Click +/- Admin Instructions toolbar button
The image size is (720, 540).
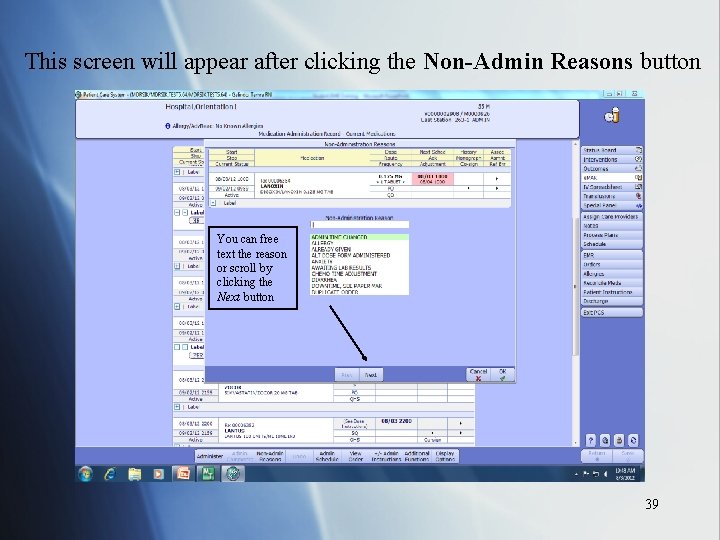tap(386, 456)
